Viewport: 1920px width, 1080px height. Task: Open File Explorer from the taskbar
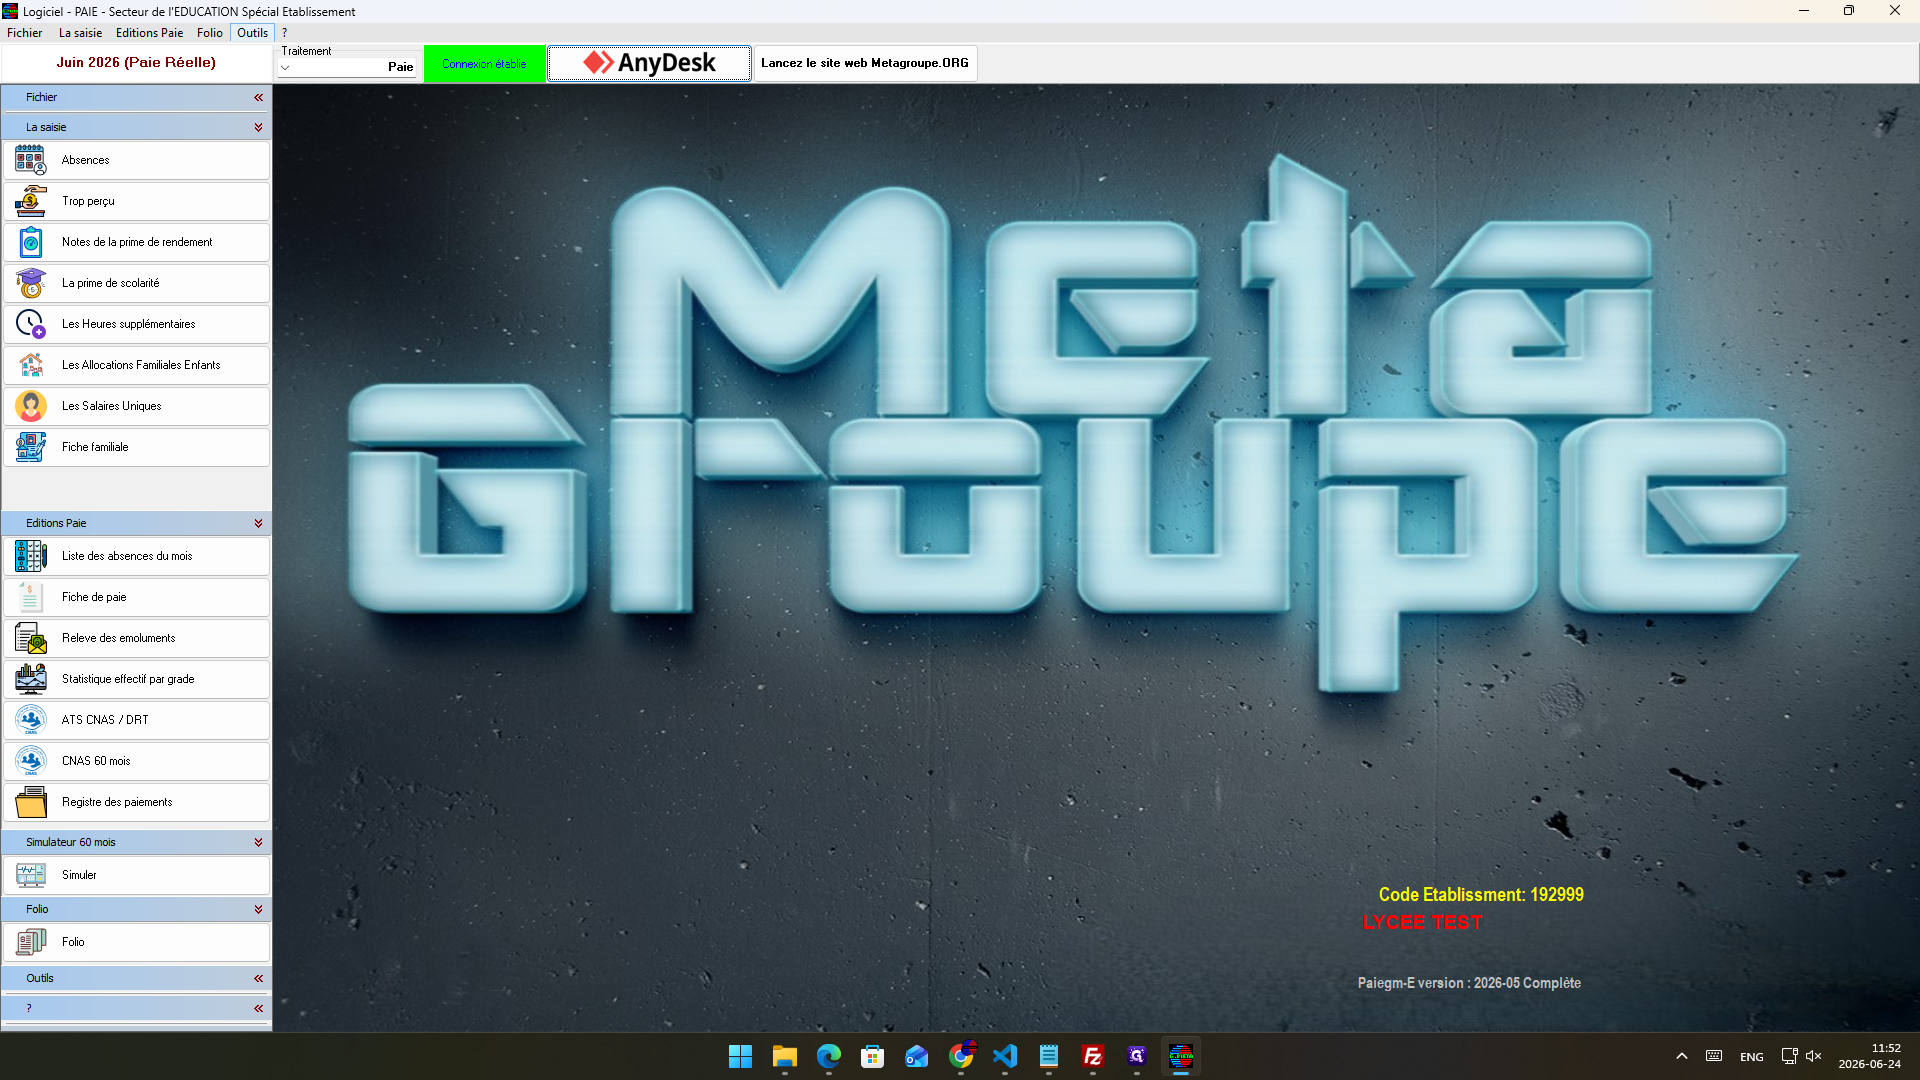point(784,1056)
